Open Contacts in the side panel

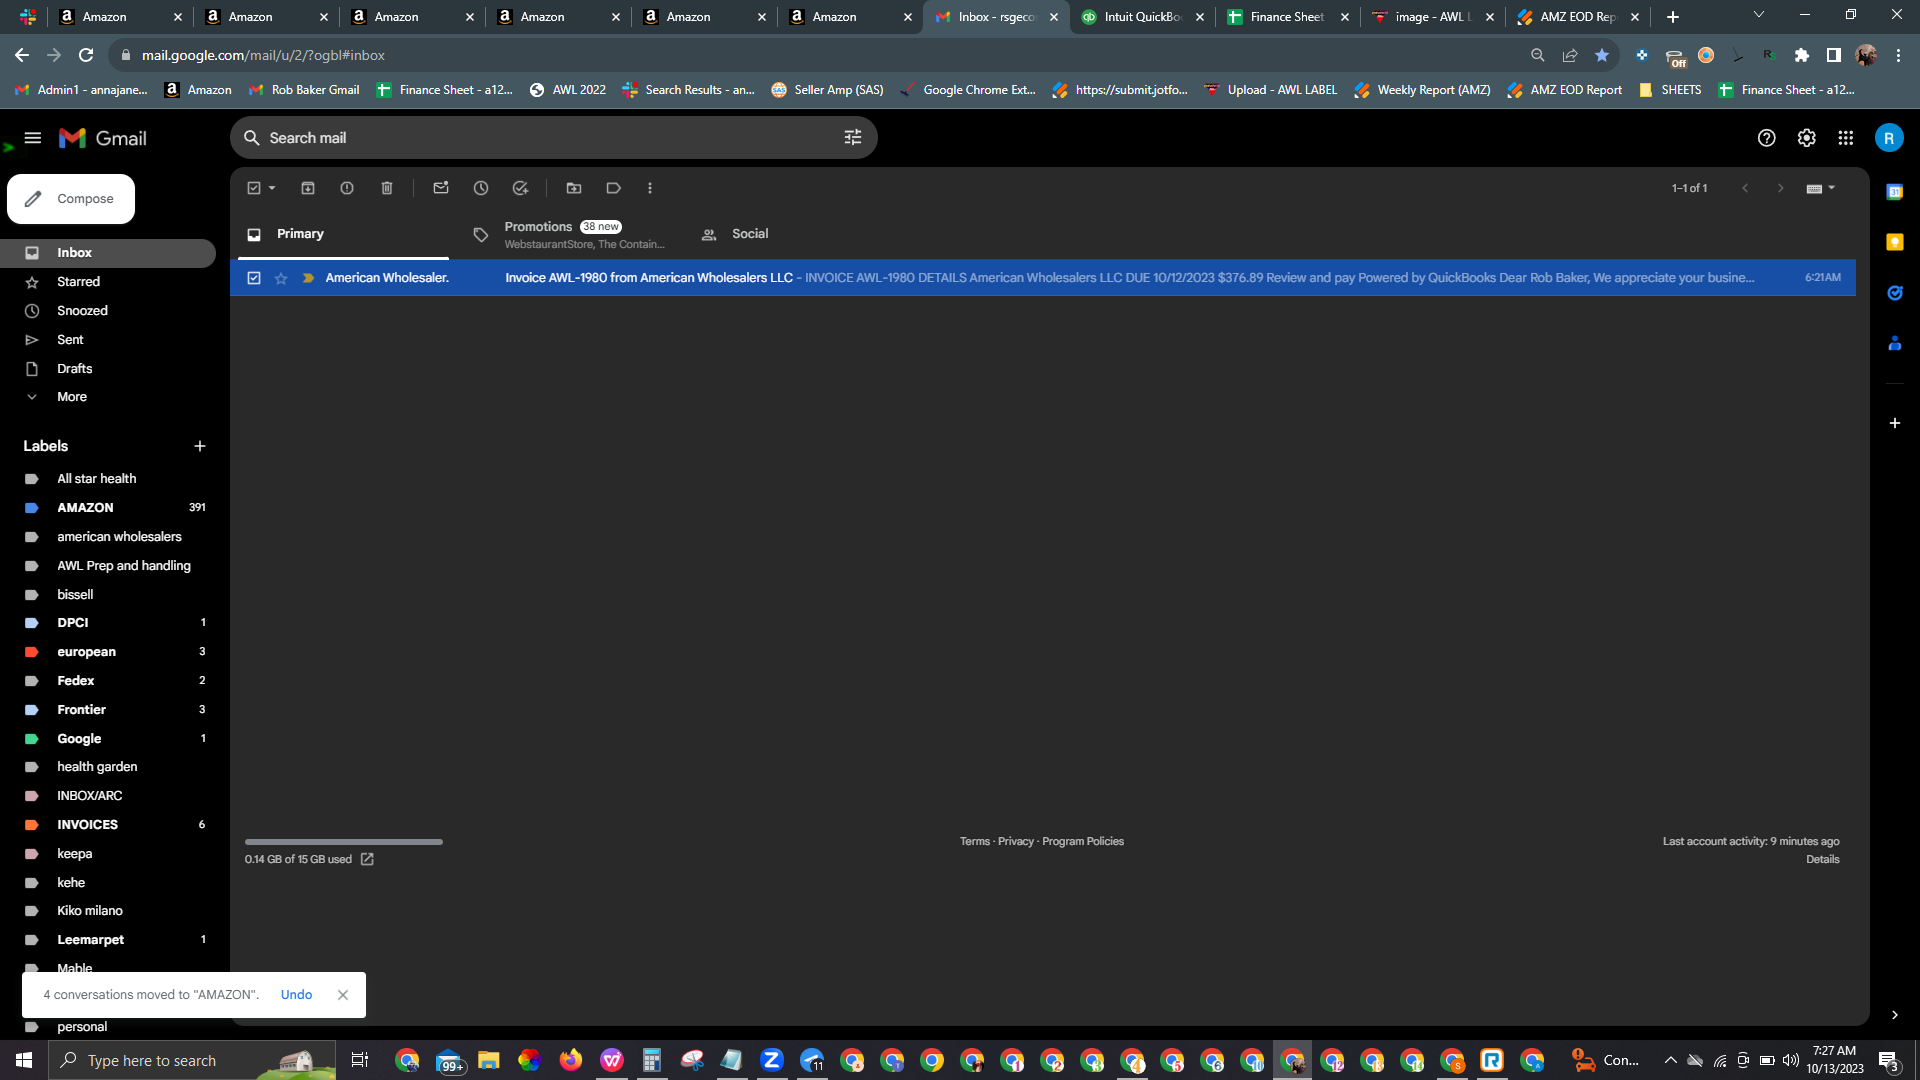click(x=1895, y=343)
